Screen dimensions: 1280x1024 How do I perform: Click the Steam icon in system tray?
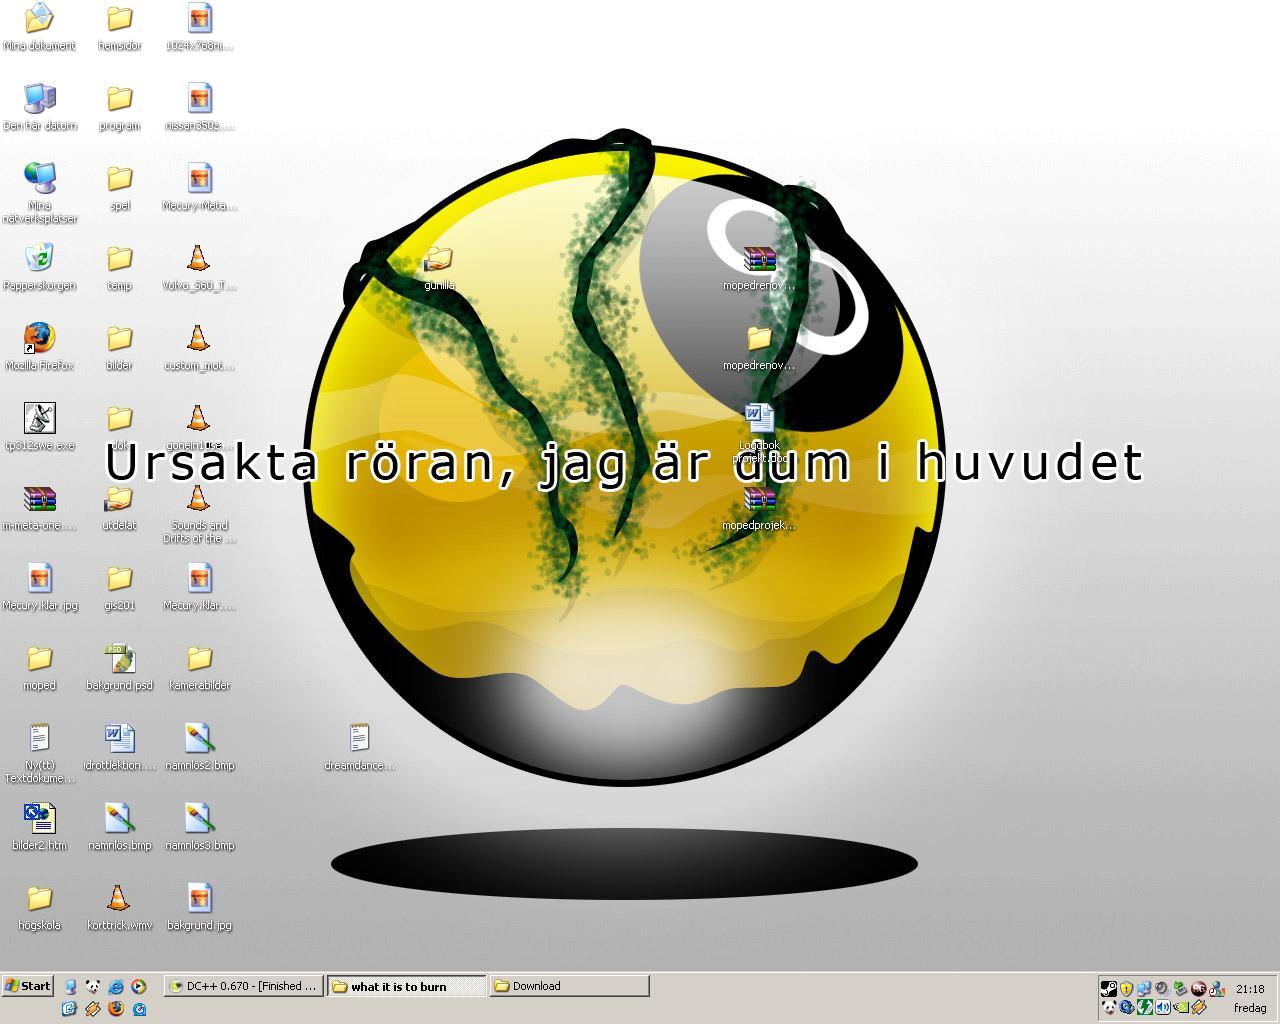1109,989
